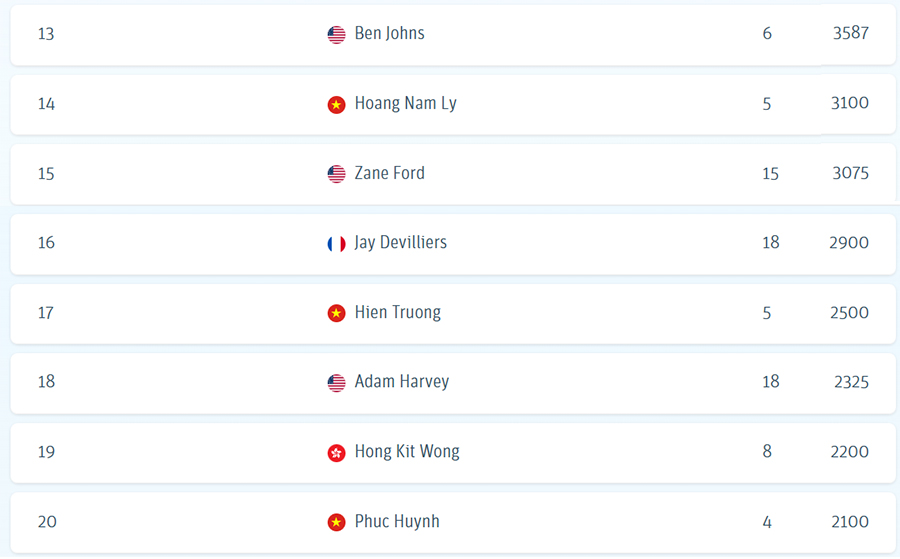Open Hoang Nam Ly's player page
The width and height of the screenshot is (900, 559).
coord(405,104)
